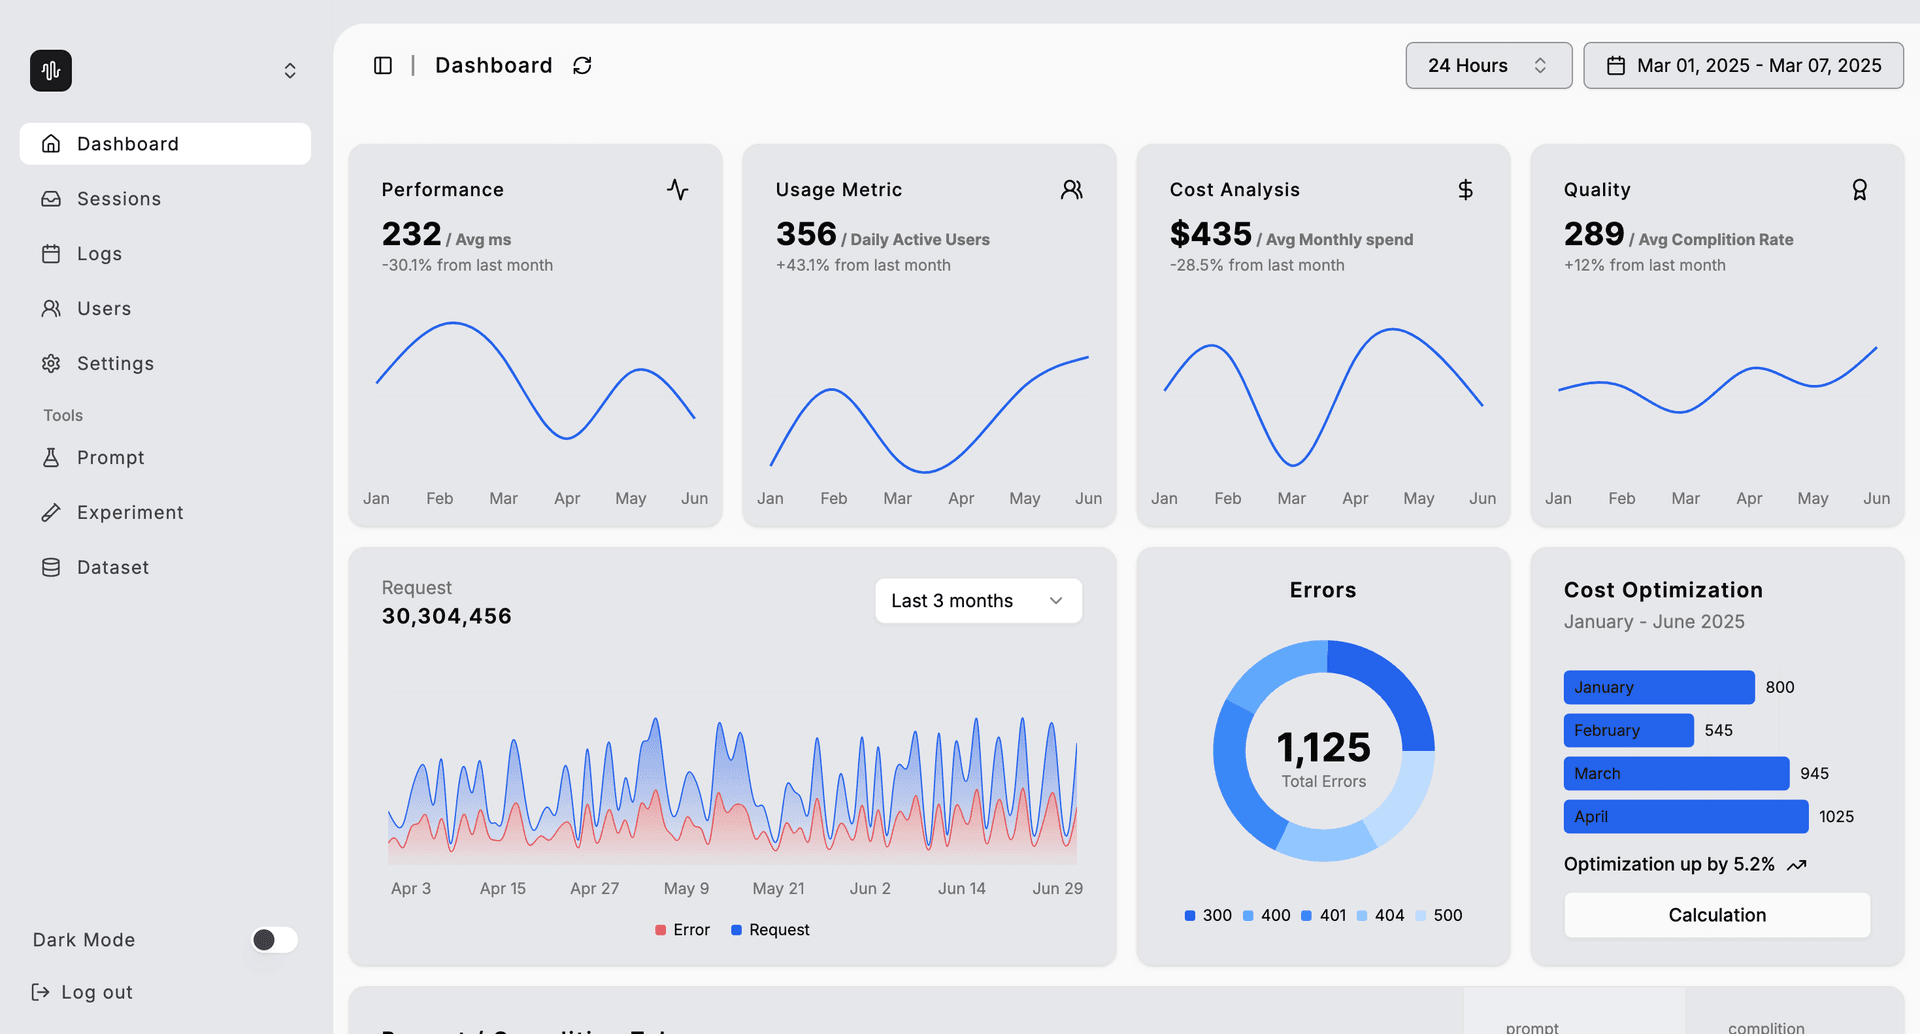
Task: Open Settings via the gear icon
Action: tap(51, 363)
